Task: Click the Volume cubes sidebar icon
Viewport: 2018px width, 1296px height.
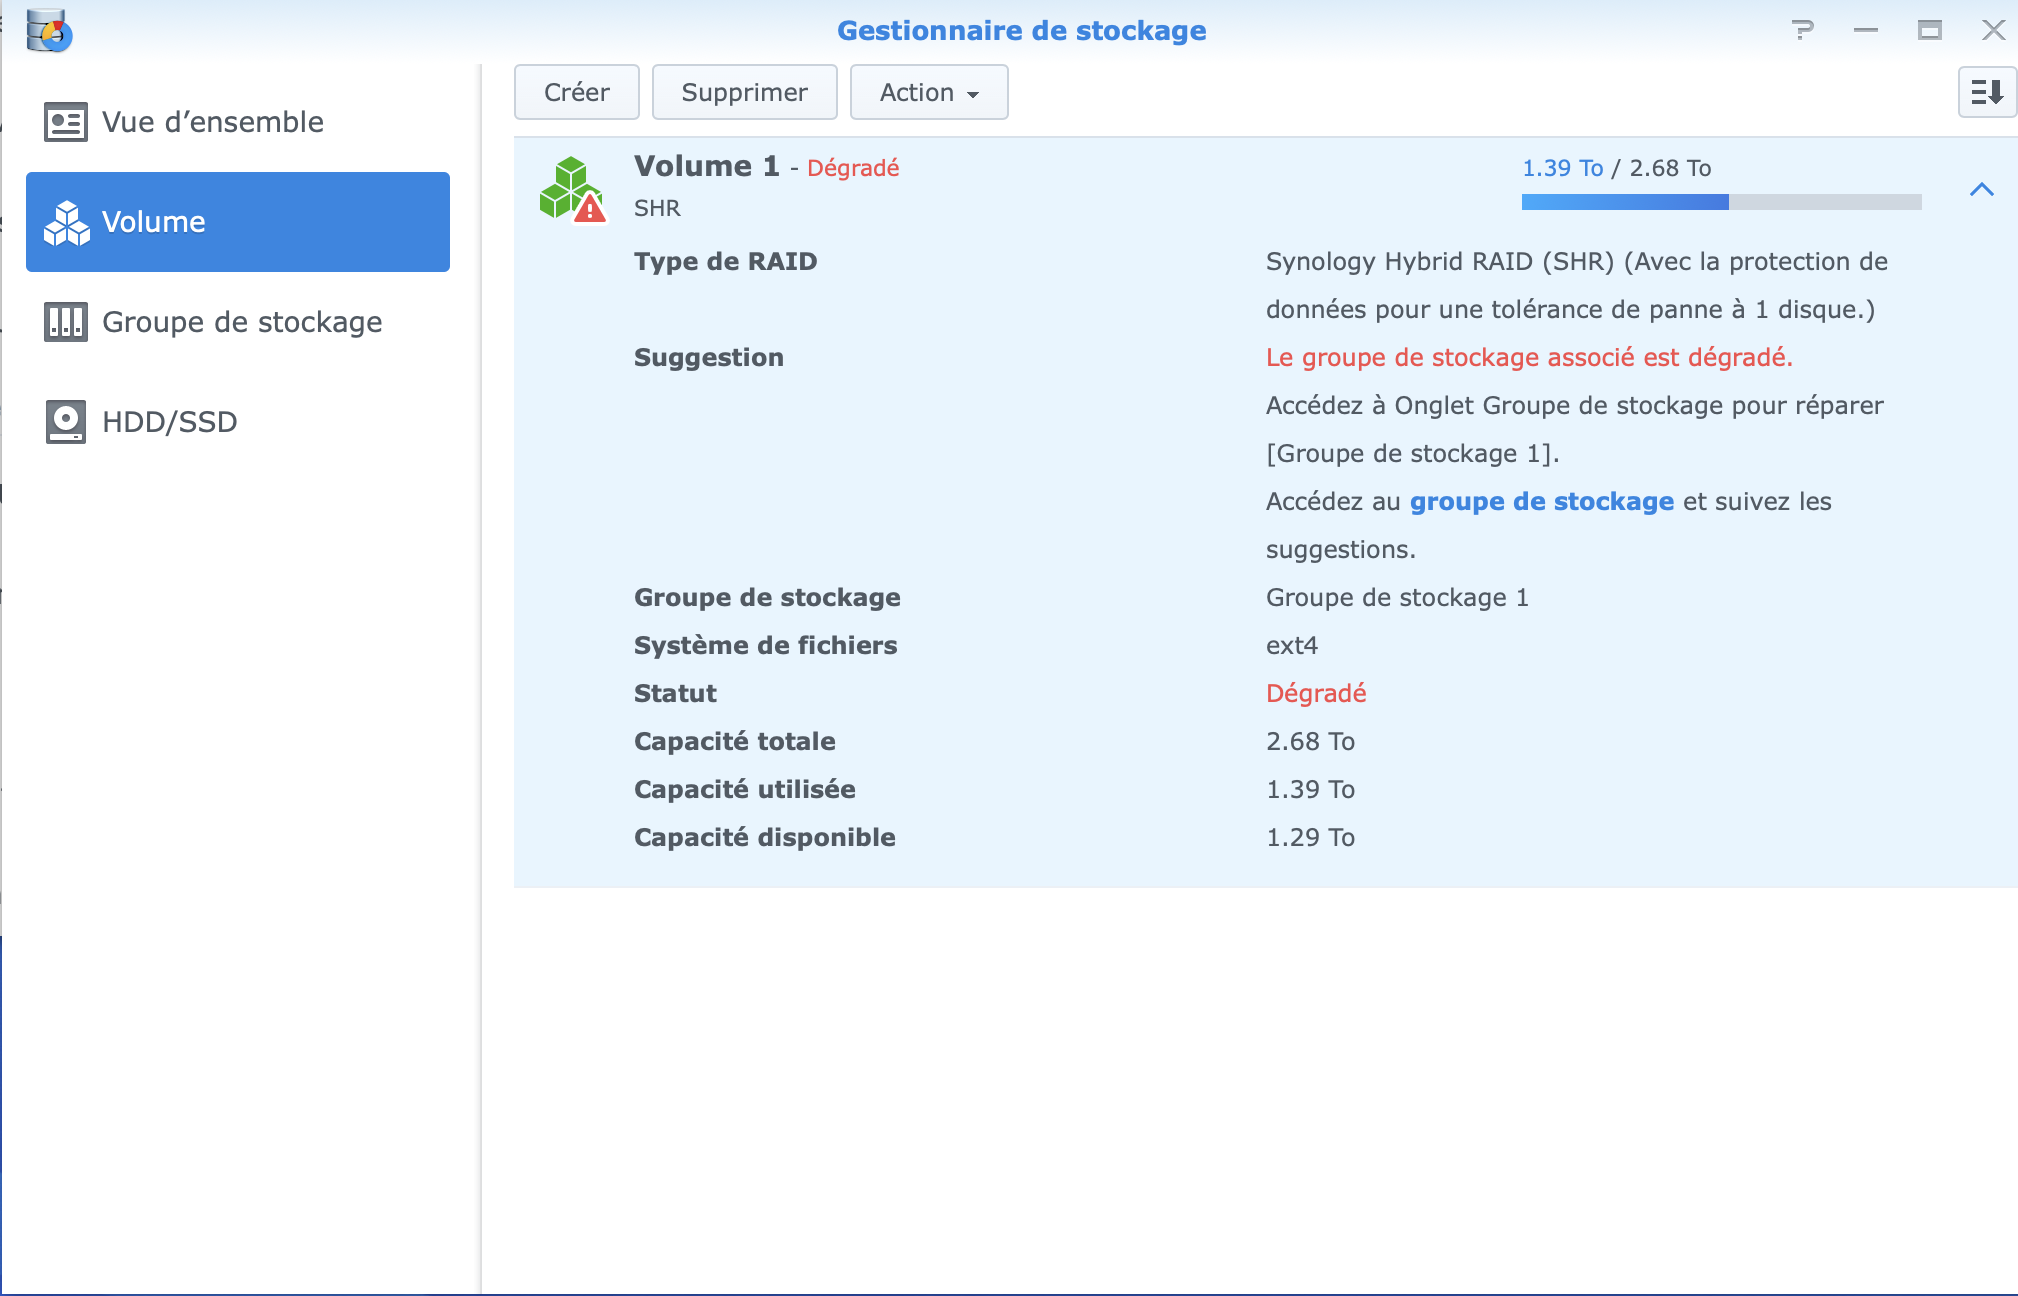Action: coord(66,222)
